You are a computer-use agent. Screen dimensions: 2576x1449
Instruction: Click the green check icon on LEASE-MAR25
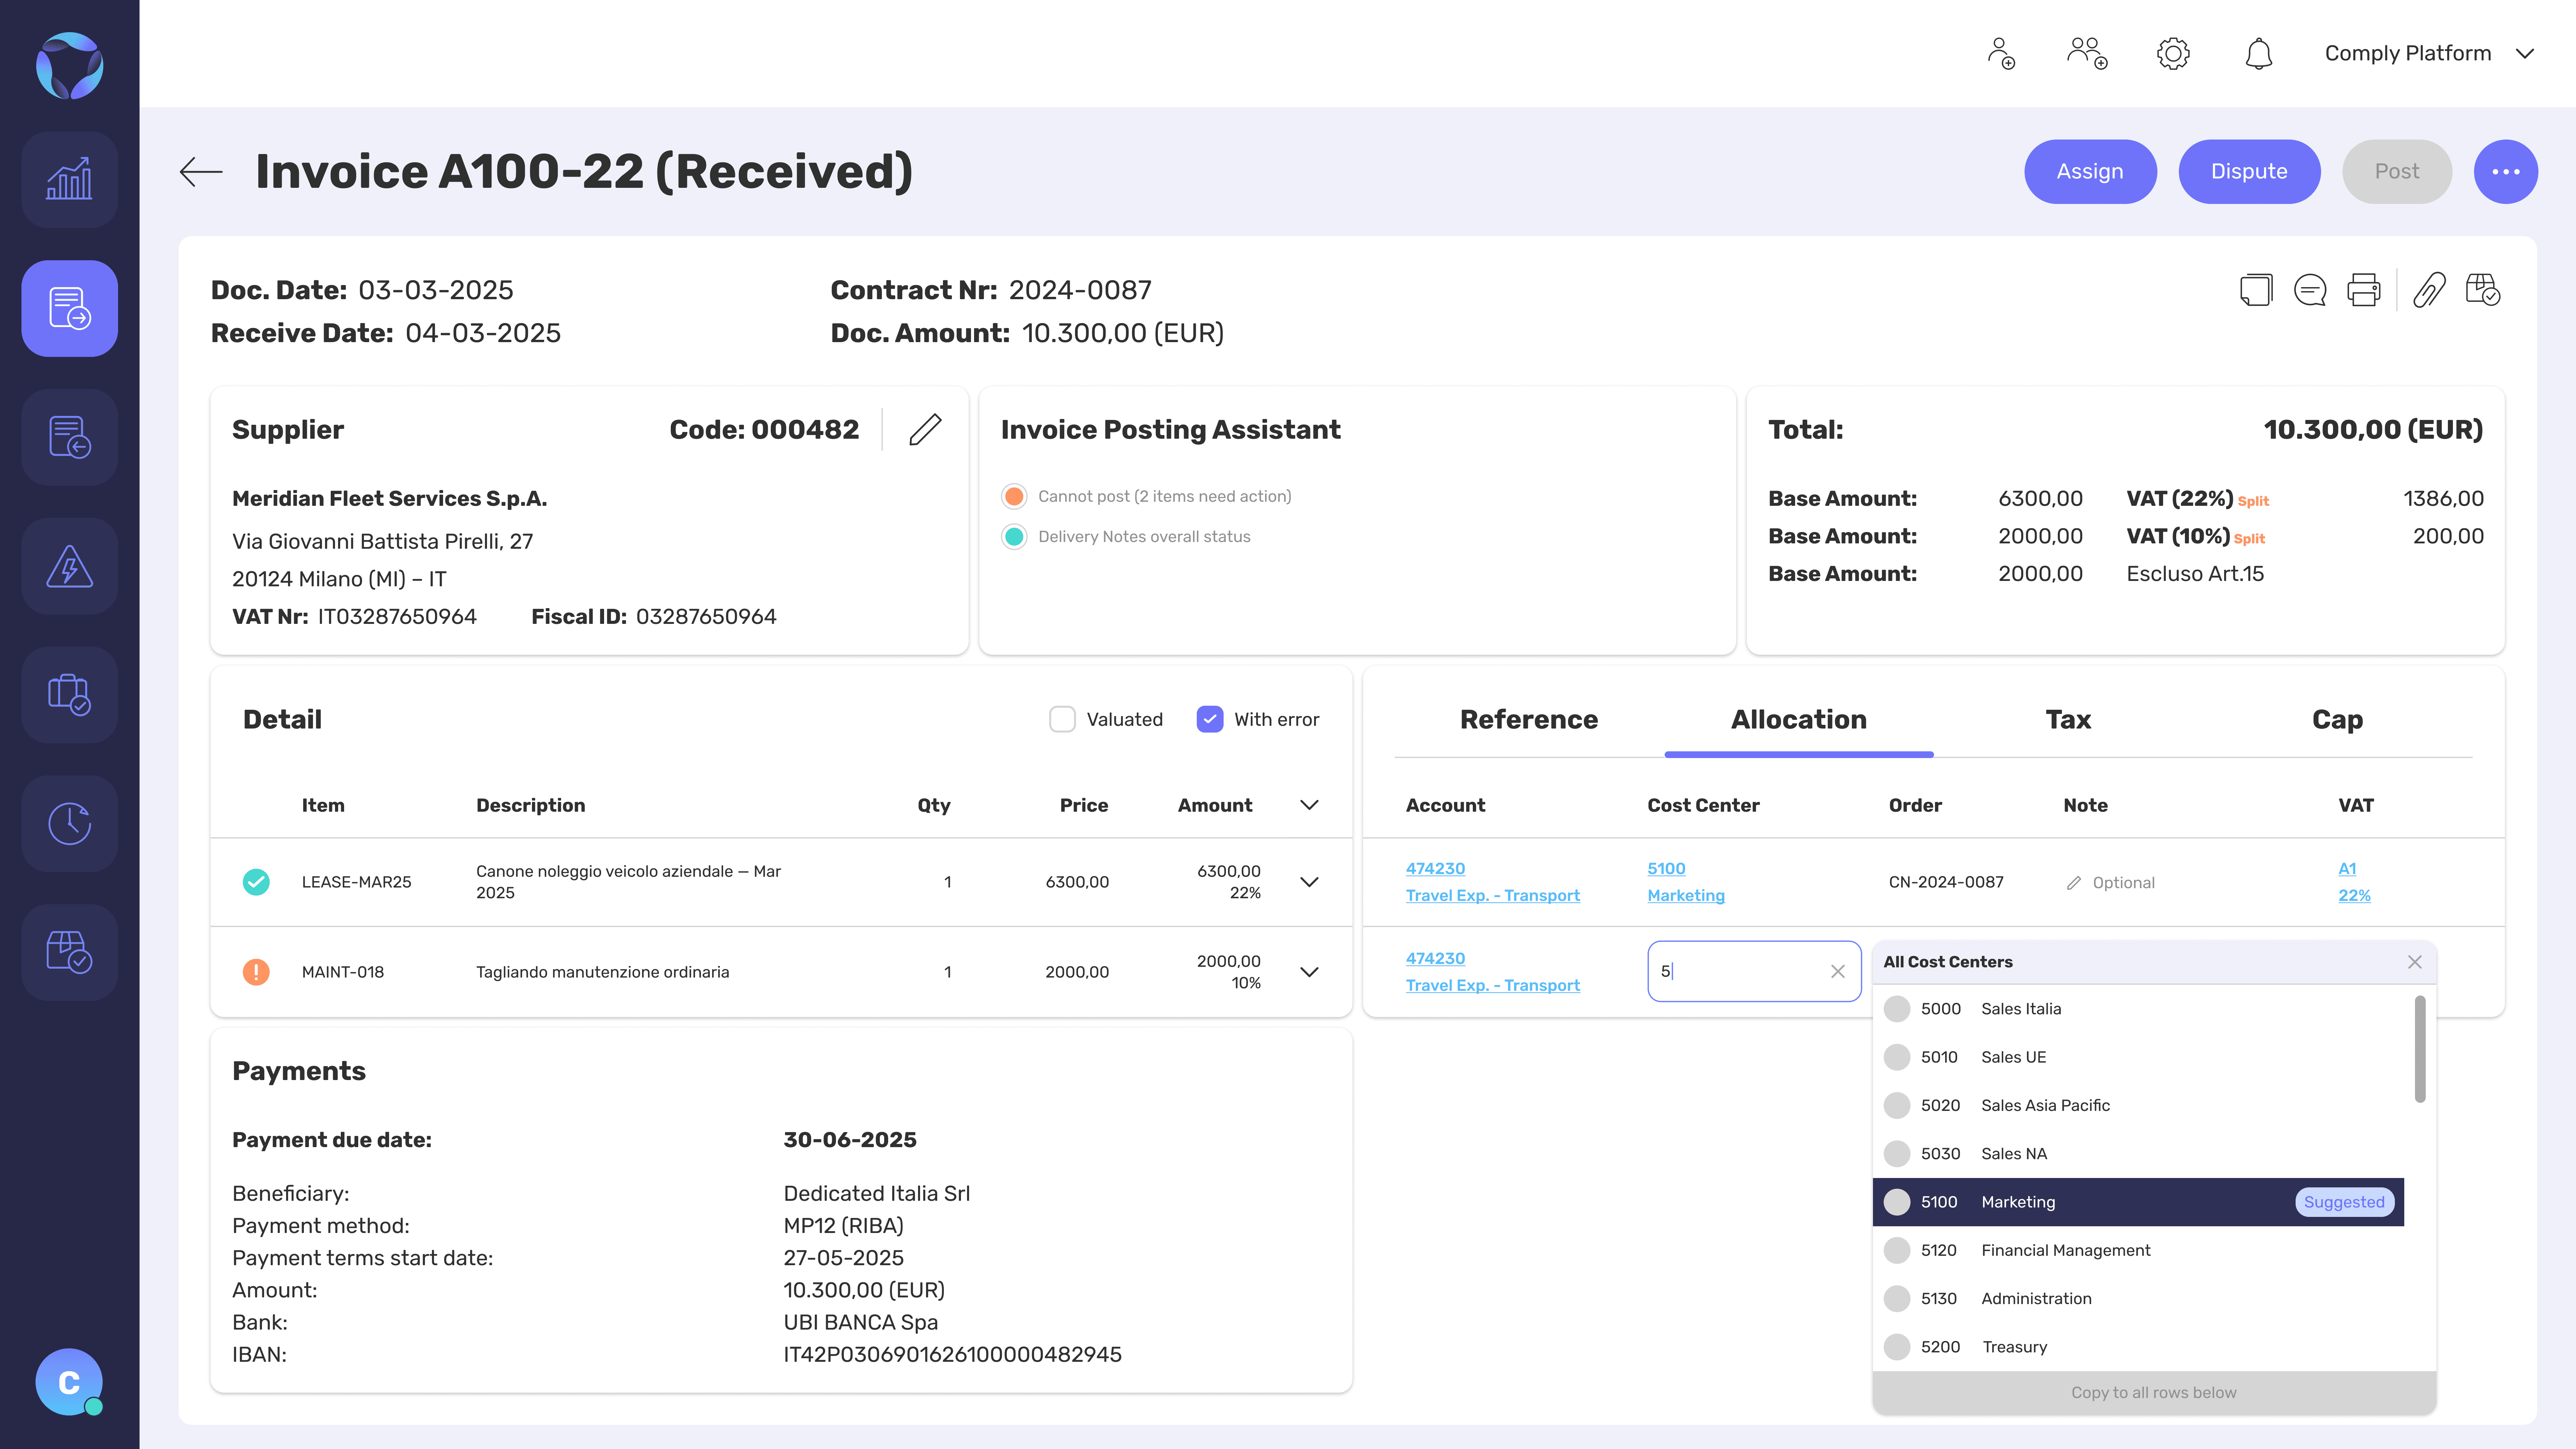(256, 882)
